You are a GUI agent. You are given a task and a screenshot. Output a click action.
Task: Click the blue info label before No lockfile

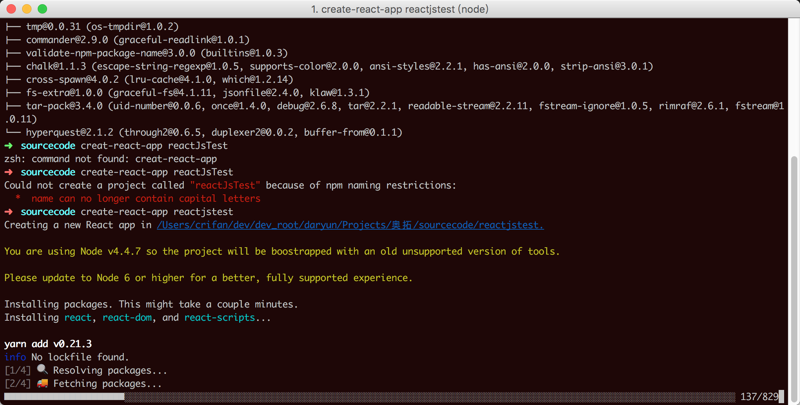pyautogui.click(x=15, y=357)
